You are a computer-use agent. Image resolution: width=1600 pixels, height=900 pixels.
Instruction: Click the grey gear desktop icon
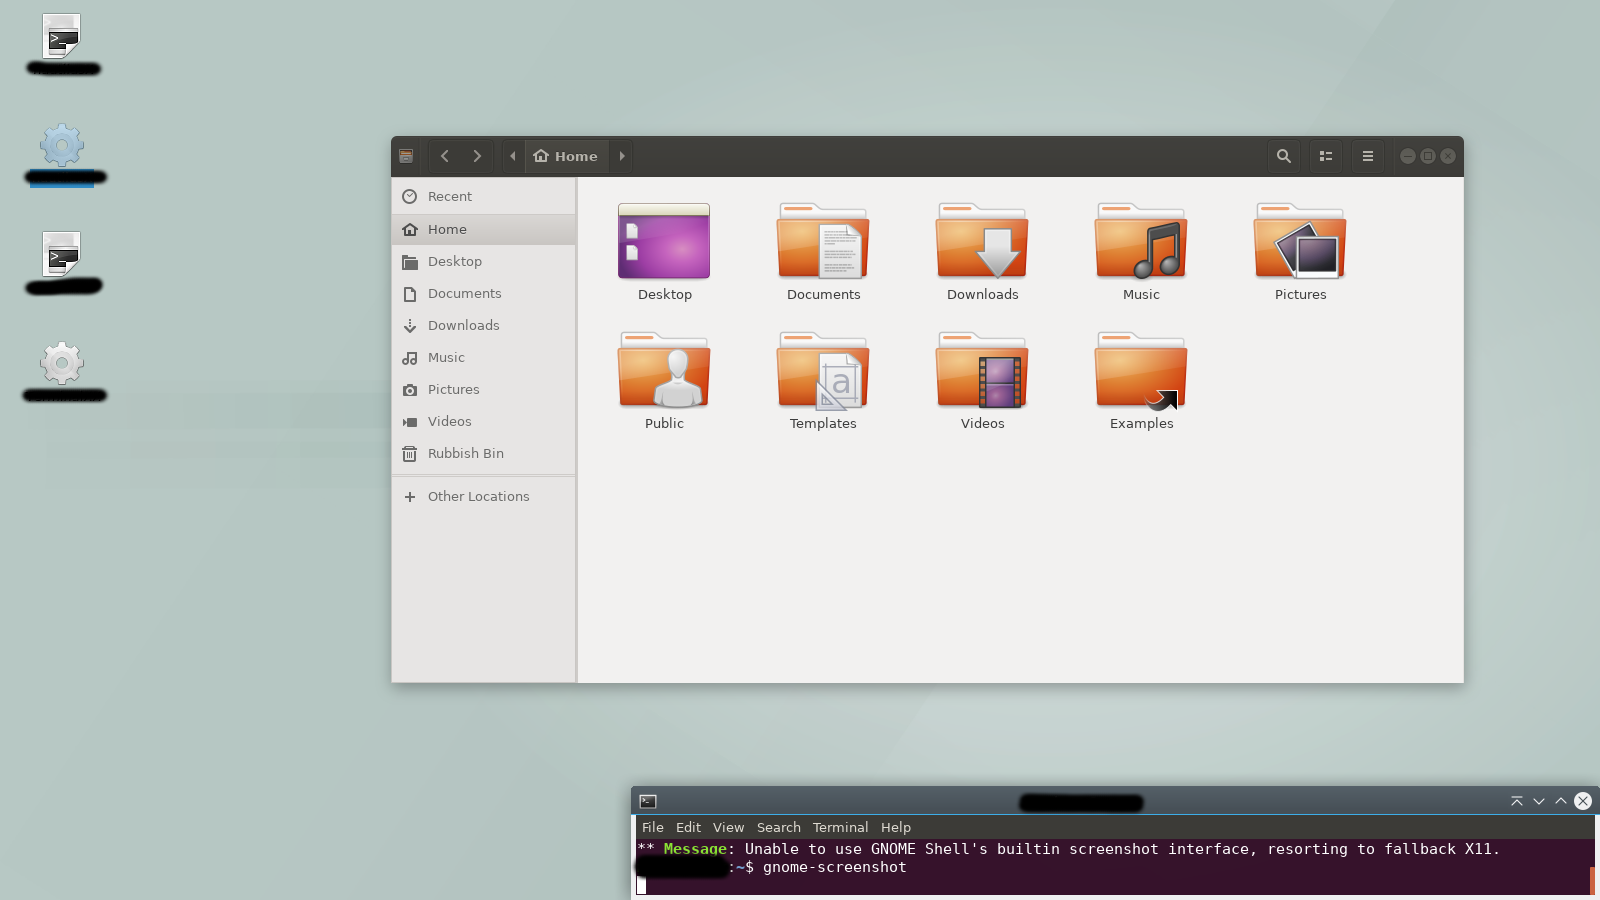pos(62,363)
